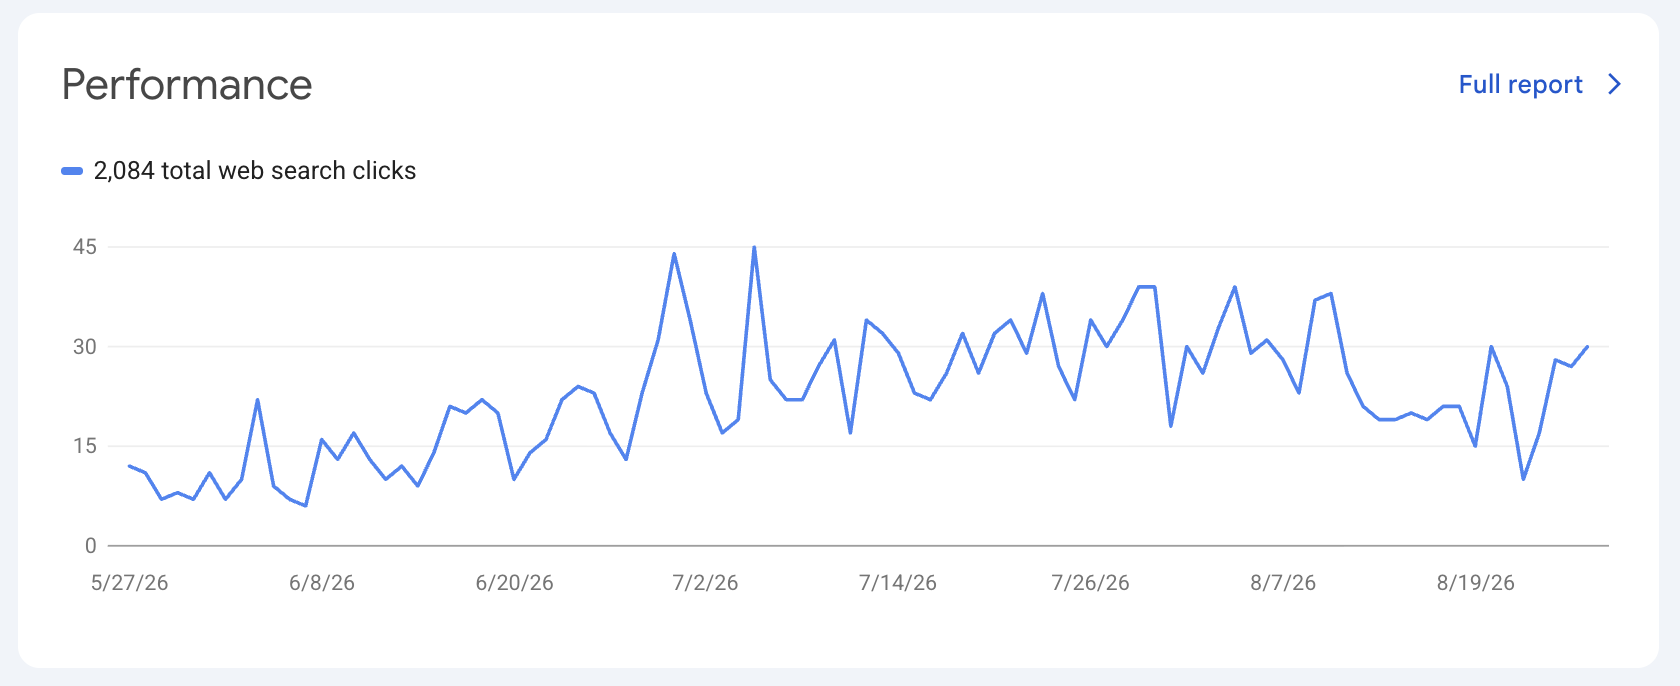Click the highest peak of the clicks line
The image size is (1680, 686).
[x=754, y=247]
